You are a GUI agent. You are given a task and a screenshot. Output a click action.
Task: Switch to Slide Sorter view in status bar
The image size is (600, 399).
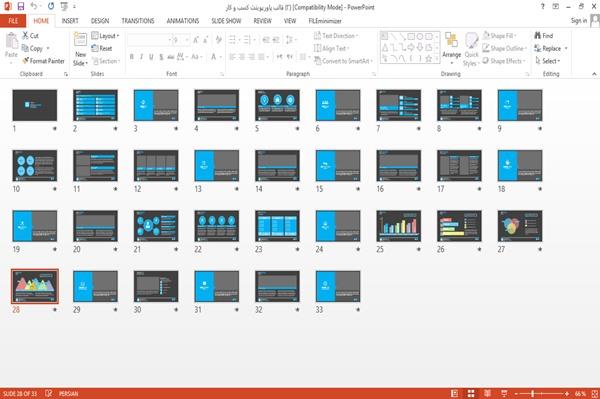pos(471,393)
